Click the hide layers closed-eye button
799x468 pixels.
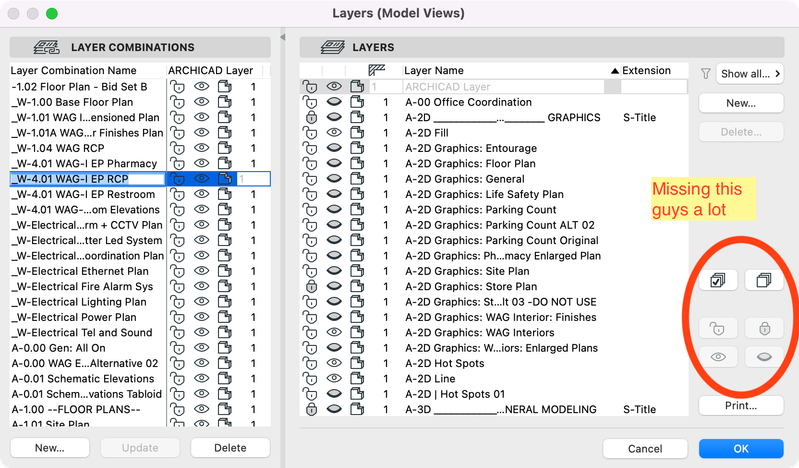coord(764,357)
